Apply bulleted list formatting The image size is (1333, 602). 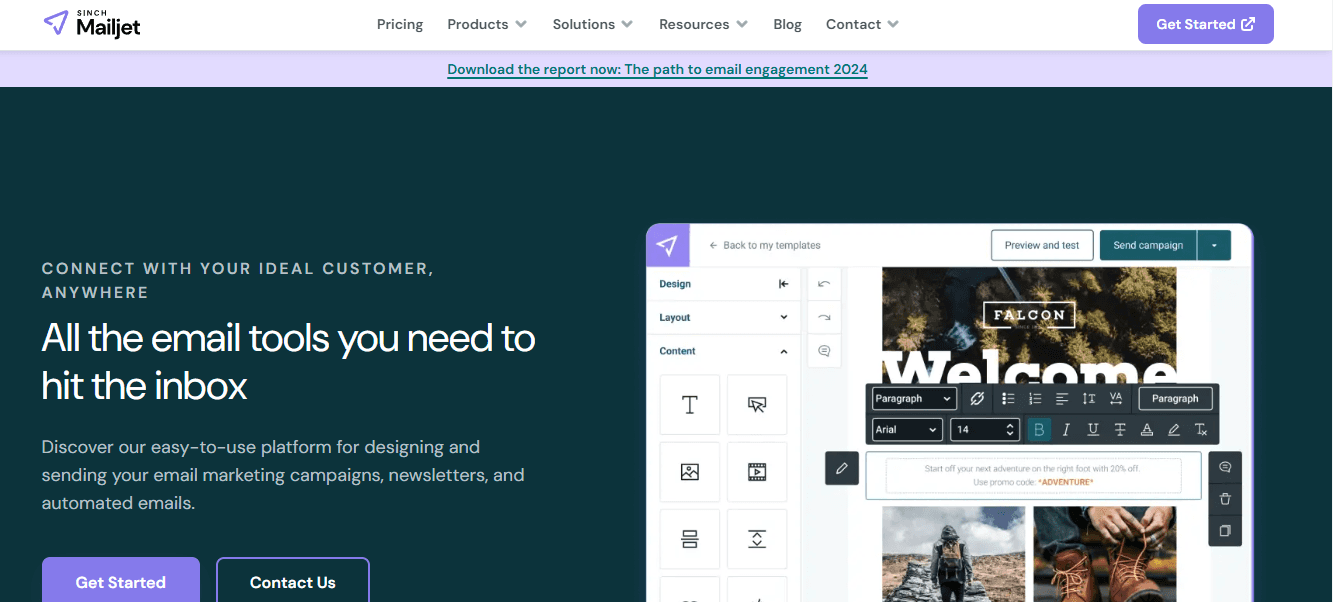pos(1008,398)
